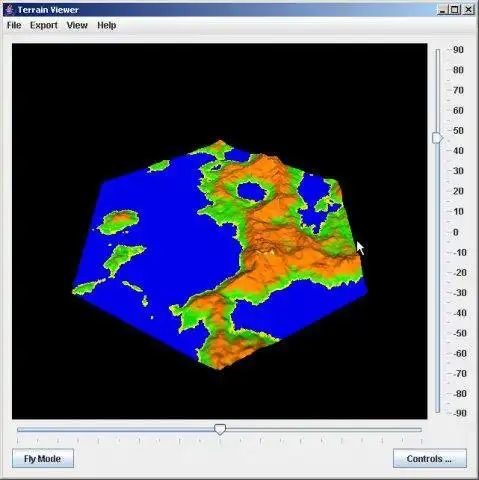The width and height of the screenshot is (479, 480).
Task: Click the Java icon in title bar
Action: pyautogui.click(x=9, y=10)
